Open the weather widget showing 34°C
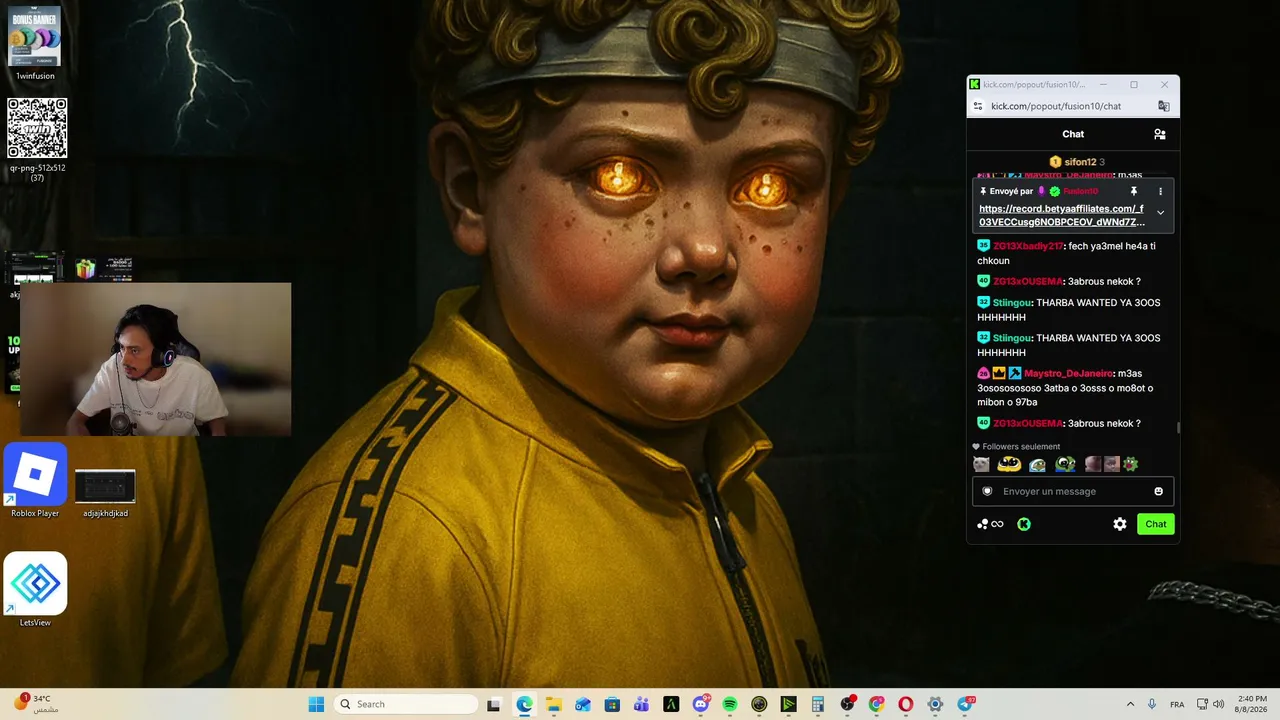 click(38, 704)
